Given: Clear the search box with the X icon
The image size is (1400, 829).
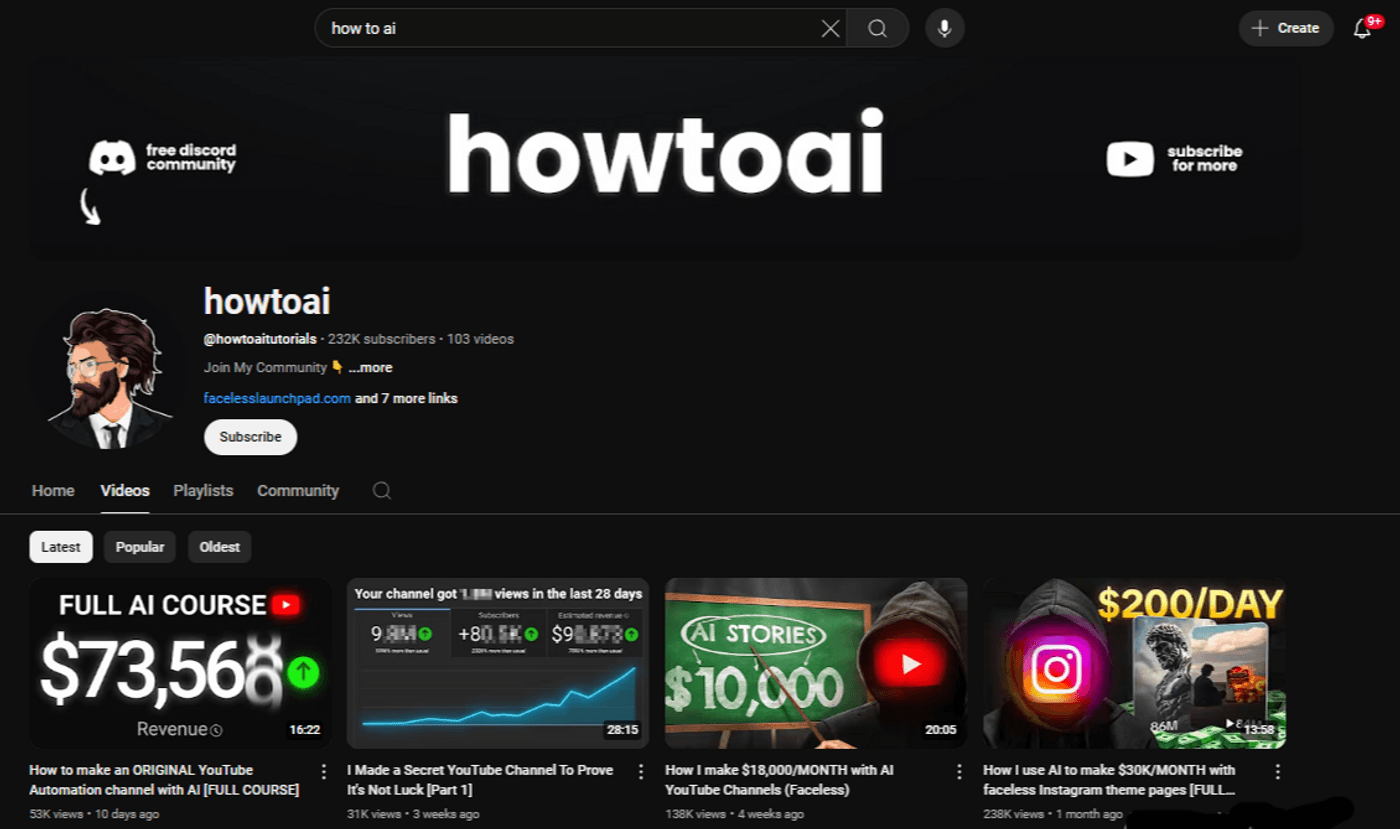Looking at the screenshot, I should [830, 28].
